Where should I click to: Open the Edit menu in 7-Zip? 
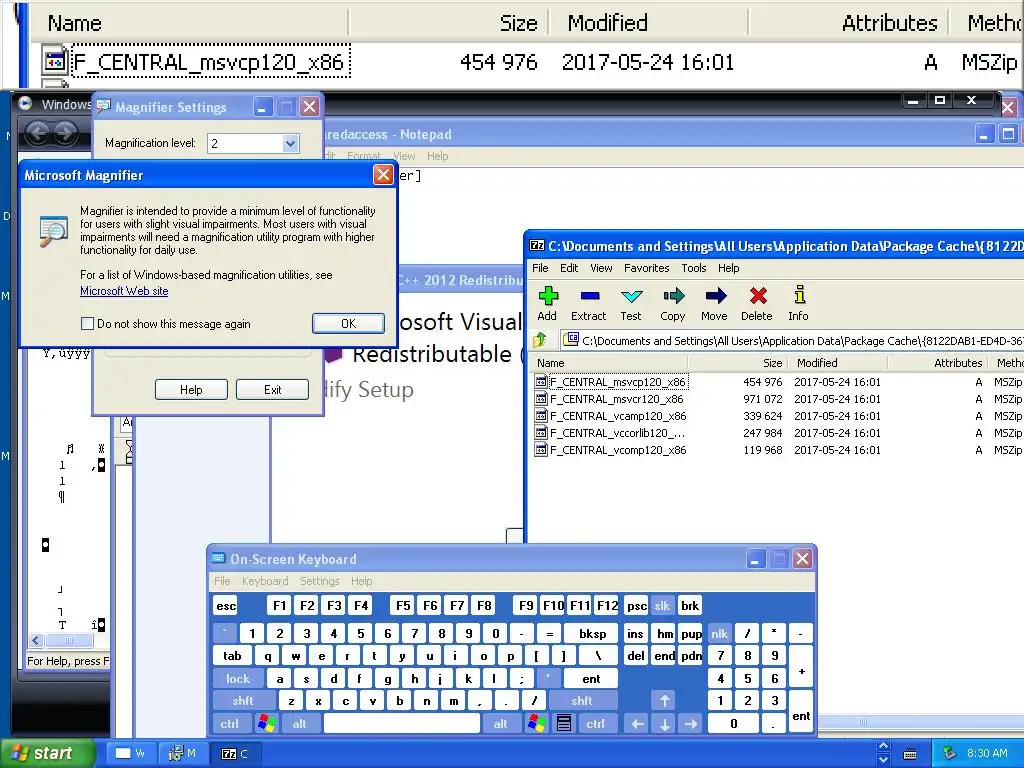point(569,268)
